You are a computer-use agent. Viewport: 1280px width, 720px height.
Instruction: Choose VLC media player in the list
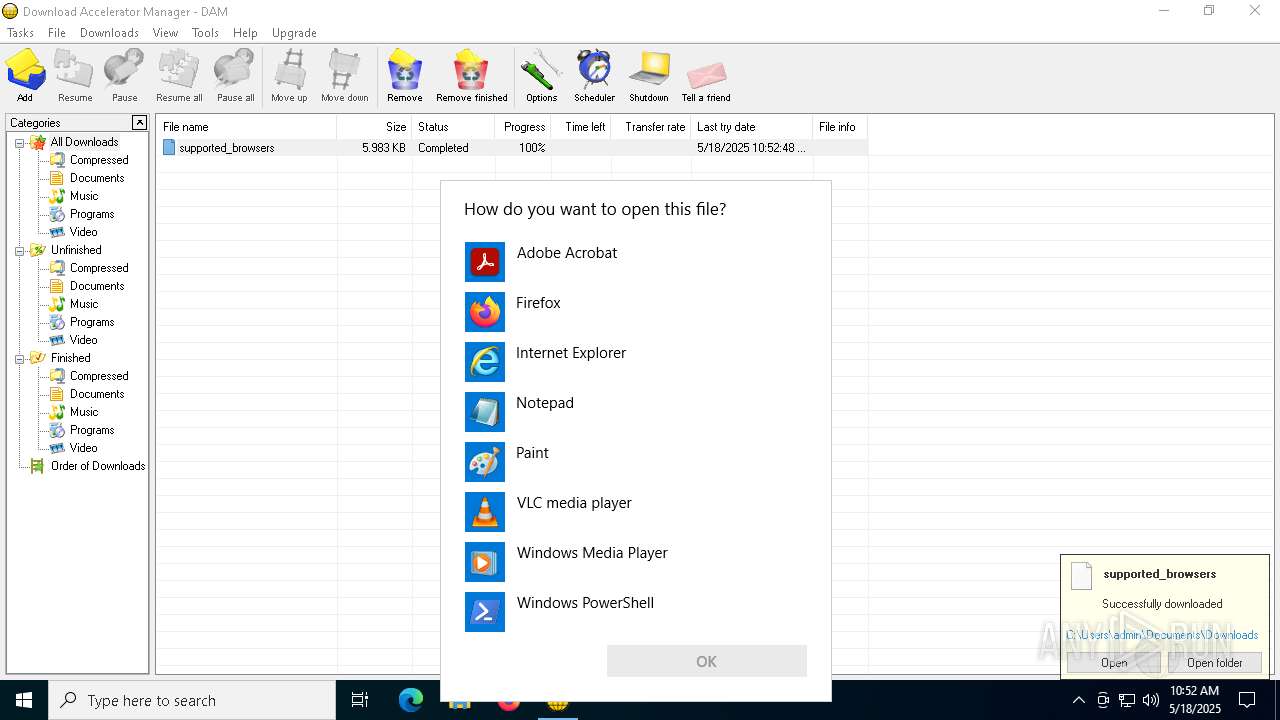point(636,512)
